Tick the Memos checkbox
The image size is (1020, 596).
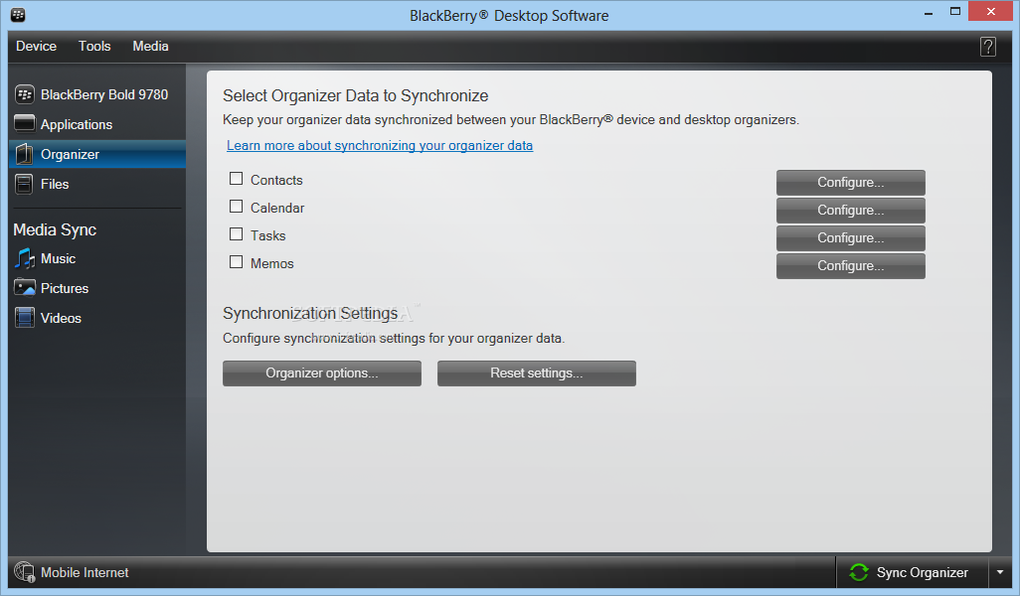pos(236,262)
